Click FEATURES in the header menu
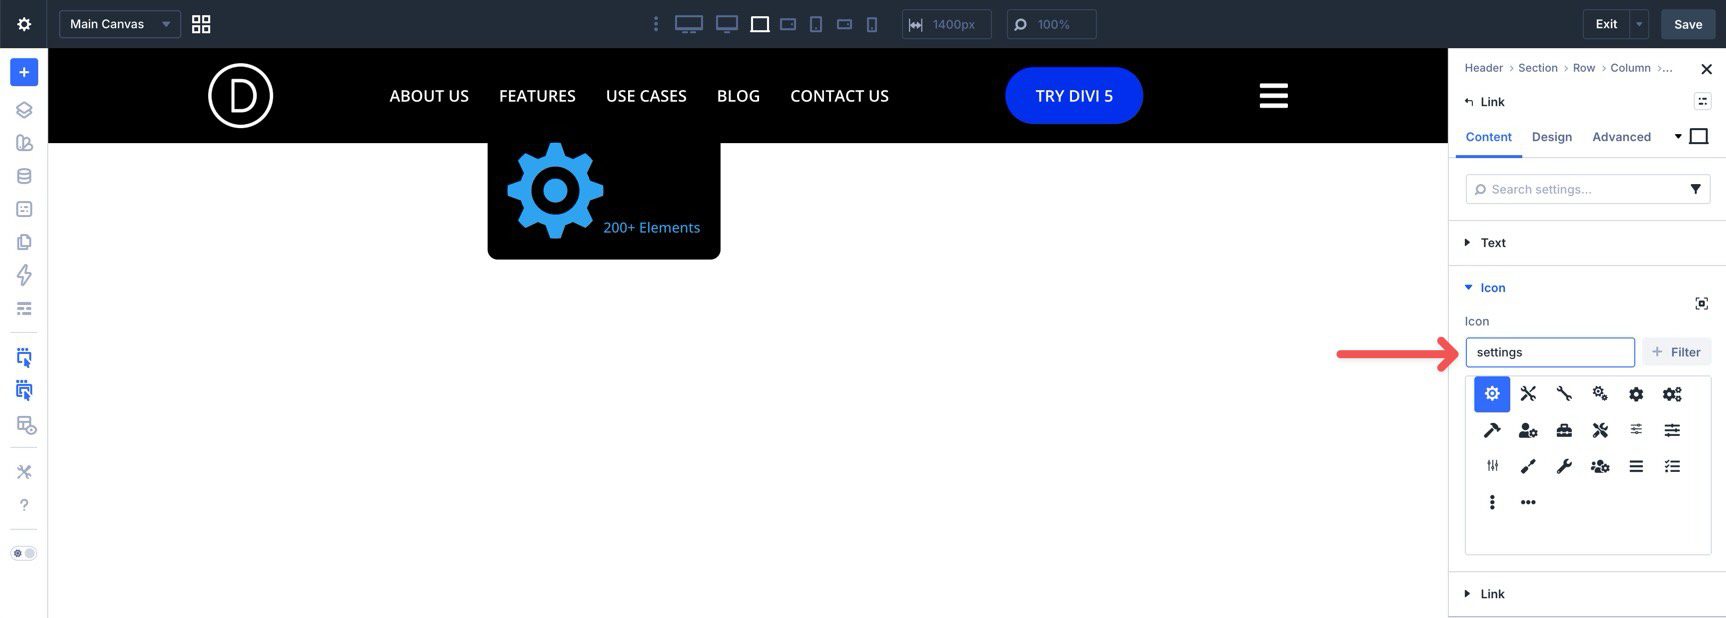The image size is (1726, 618). (x=537, y=96)
